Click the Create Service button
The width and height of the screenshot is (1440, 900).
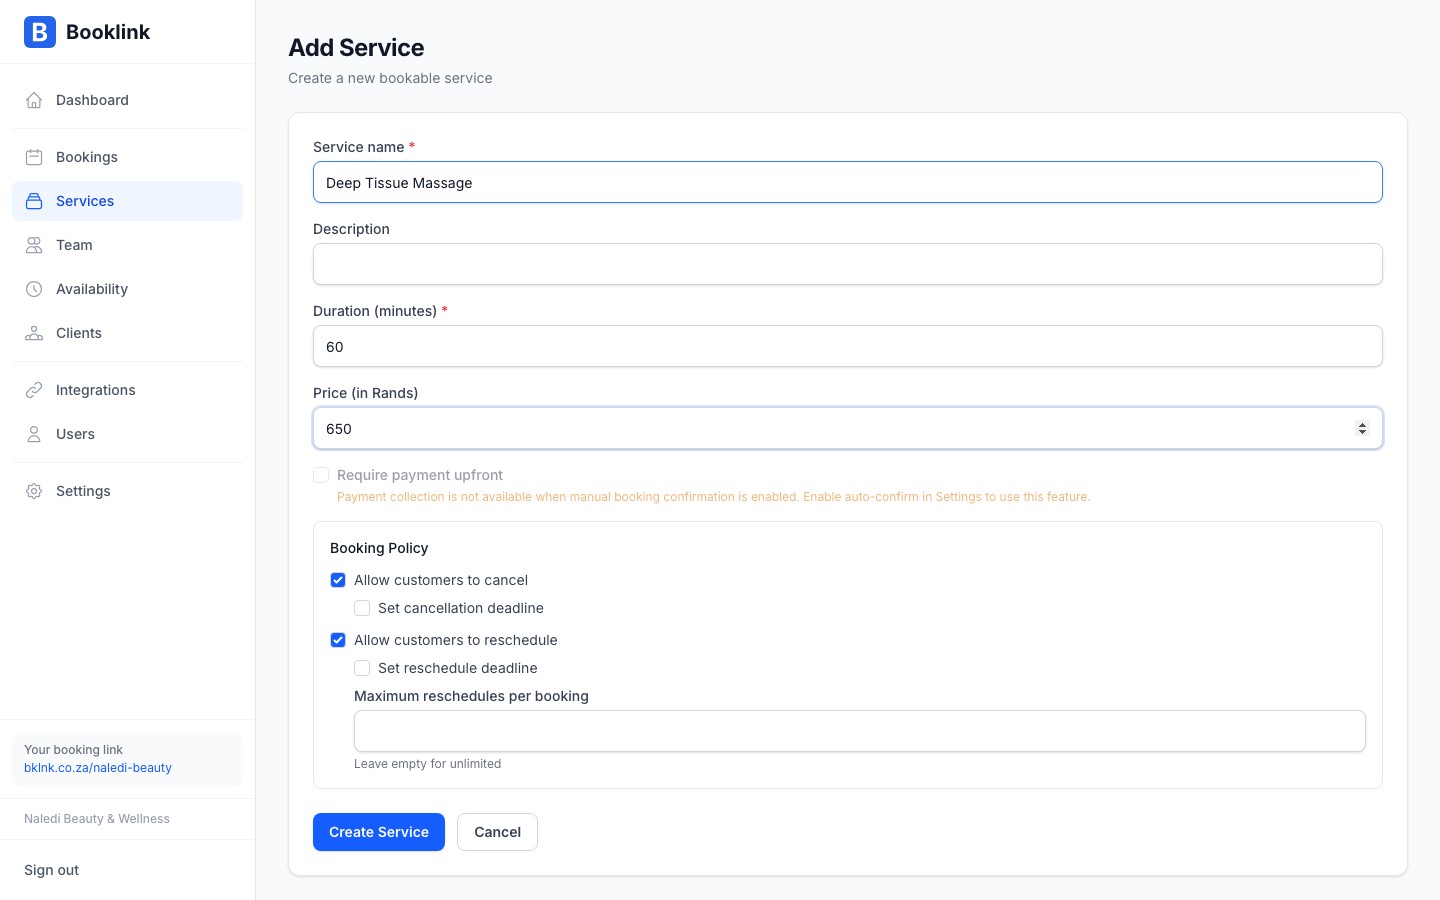click(x=379, y=832)
